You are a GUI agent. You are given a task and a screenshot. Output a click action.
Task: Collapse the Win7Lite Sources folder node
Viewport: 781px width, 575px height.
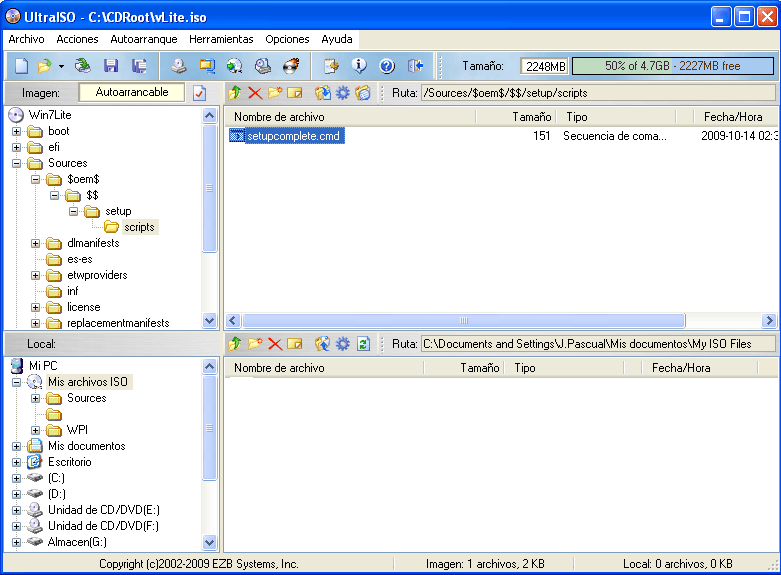(x=16, y=163)
